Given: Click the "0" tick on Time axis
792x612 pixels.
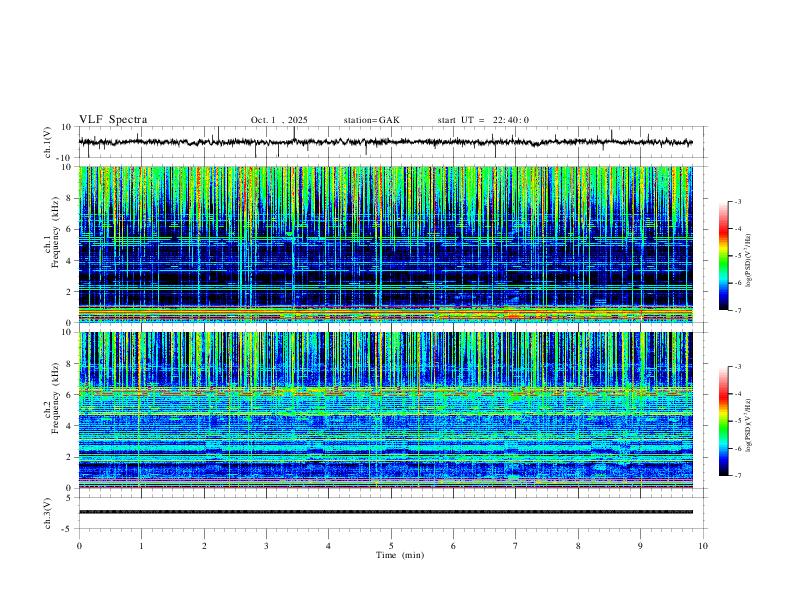Looking at the screenshot, I should (79, 546).
